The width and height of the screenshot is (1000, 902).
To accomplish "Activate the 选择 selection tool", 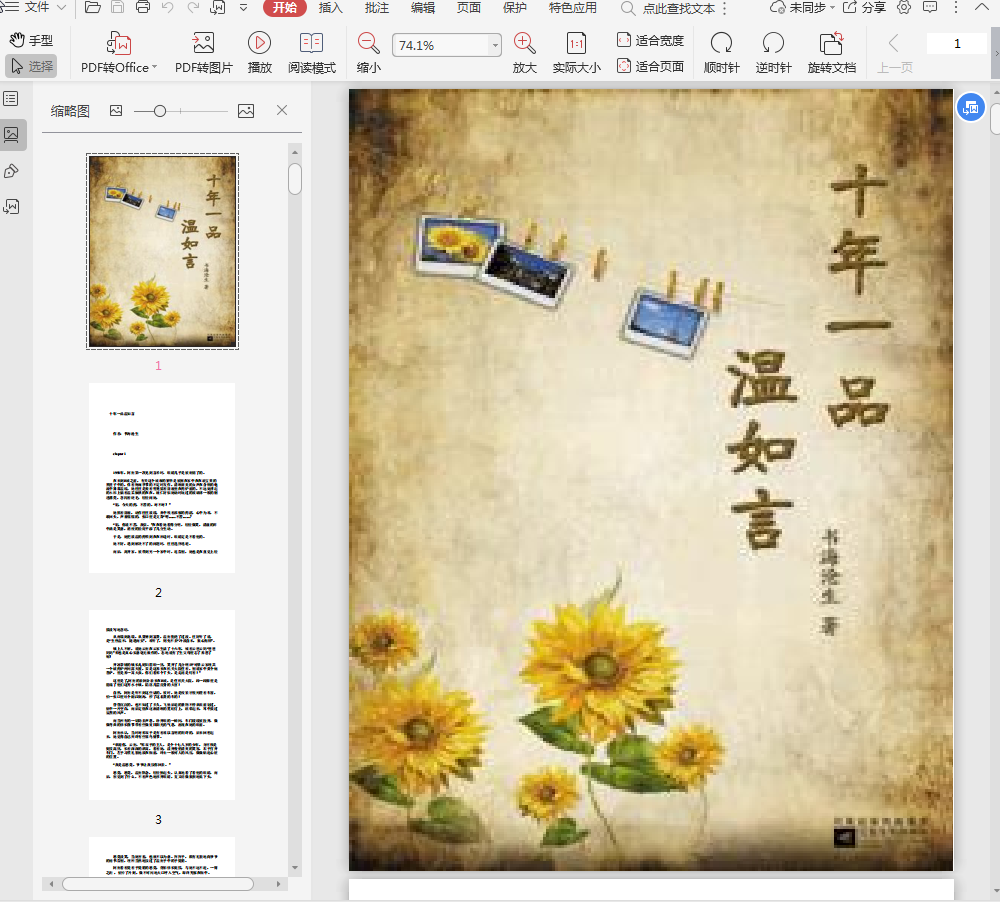I will (x=31, y=66).
